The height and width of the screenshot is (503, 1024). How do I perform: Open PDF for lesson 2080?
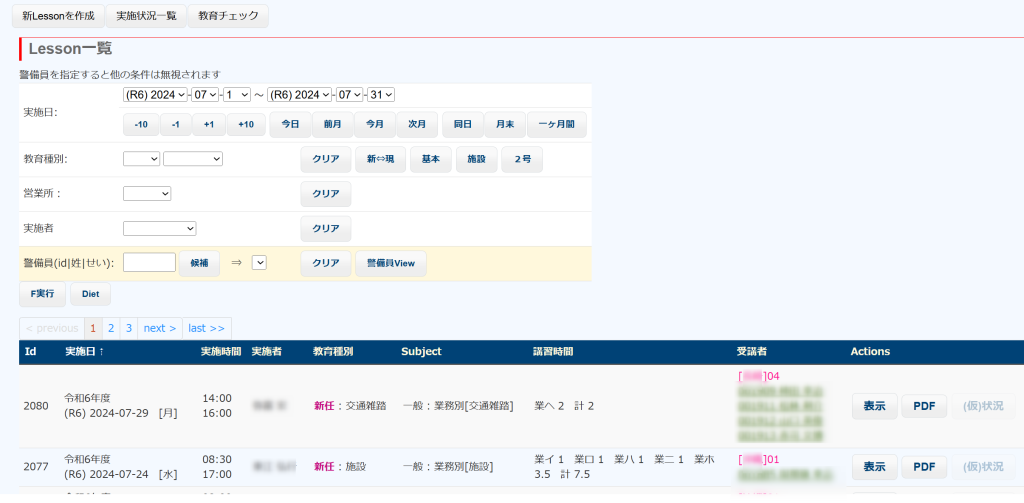tap(923, 407)
